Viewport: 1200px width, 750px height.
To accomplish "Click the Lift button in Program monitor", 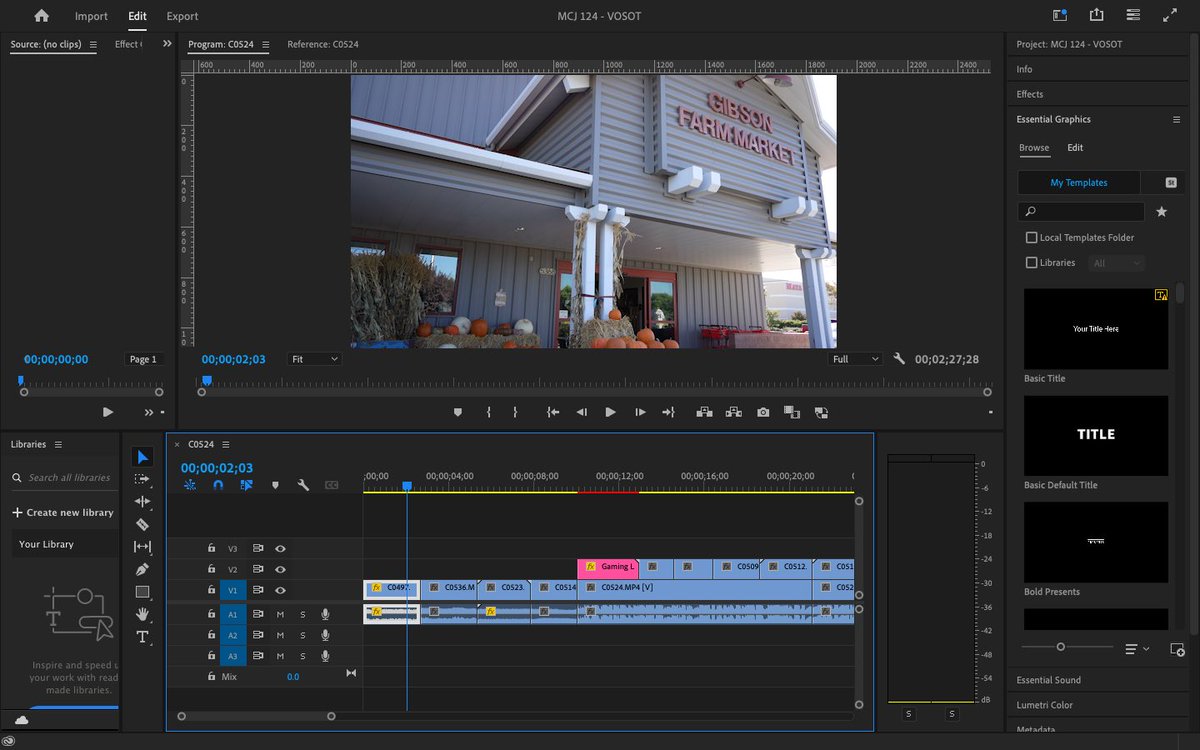I will 704,412.
